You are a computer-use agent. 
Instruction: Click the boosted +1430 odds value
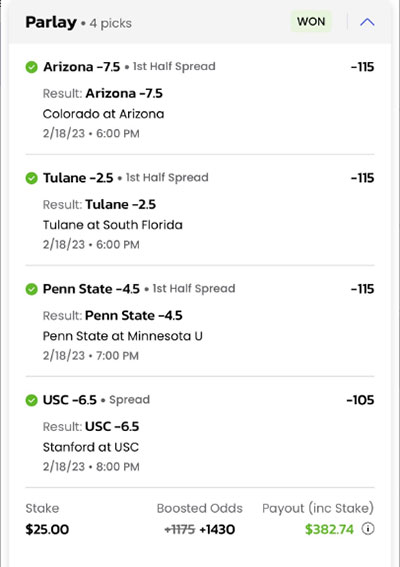[x=217, y=529]
